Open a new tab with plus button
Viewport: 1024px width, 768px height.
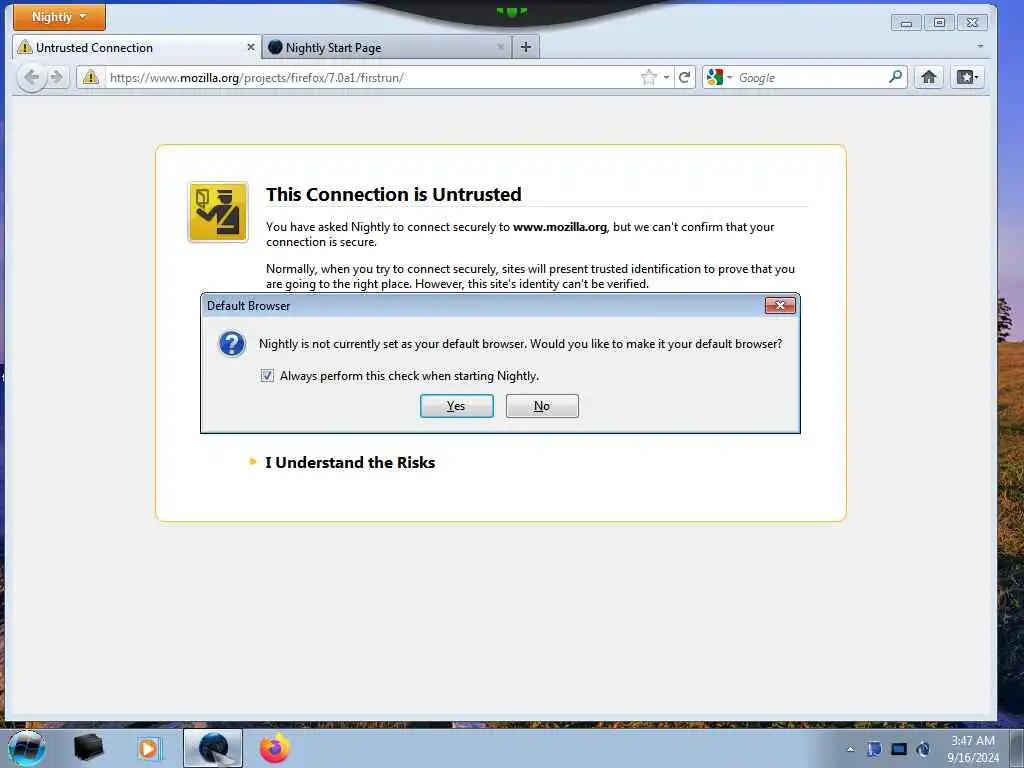[526, 47]
